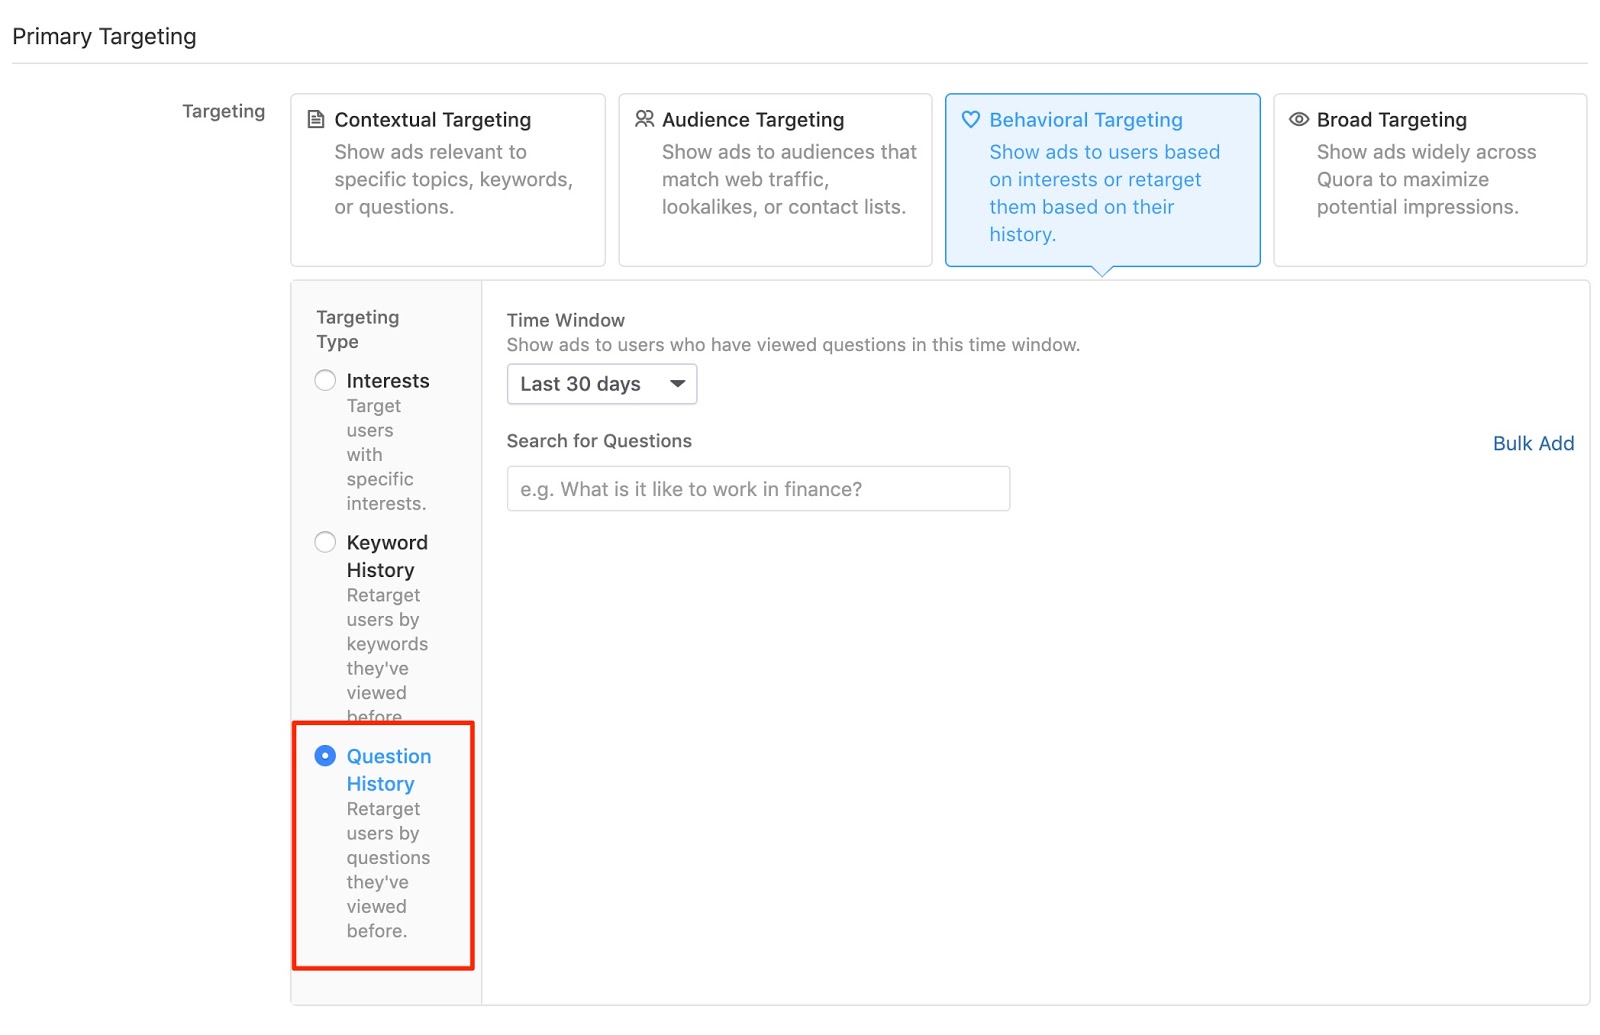The image size is (1600, 1035).
Task: Switch to the Audience Targeting card
Action: pyautogui.click(x=775, y=179)
